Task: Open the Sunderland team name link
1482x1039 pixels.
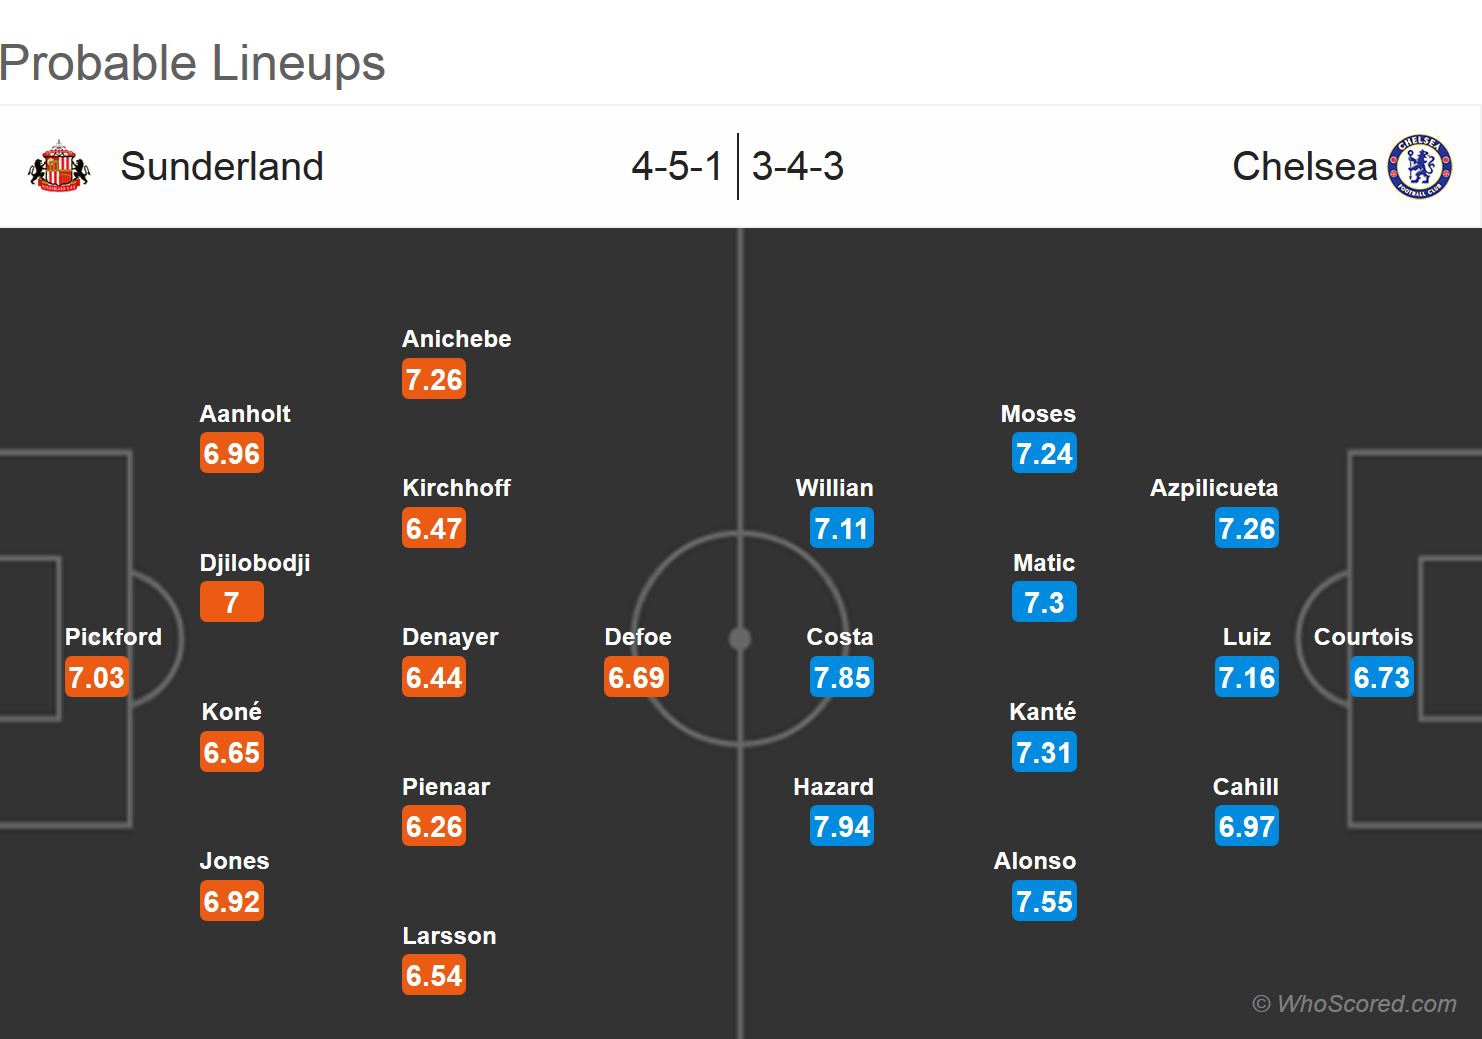Action: [222, 167]
